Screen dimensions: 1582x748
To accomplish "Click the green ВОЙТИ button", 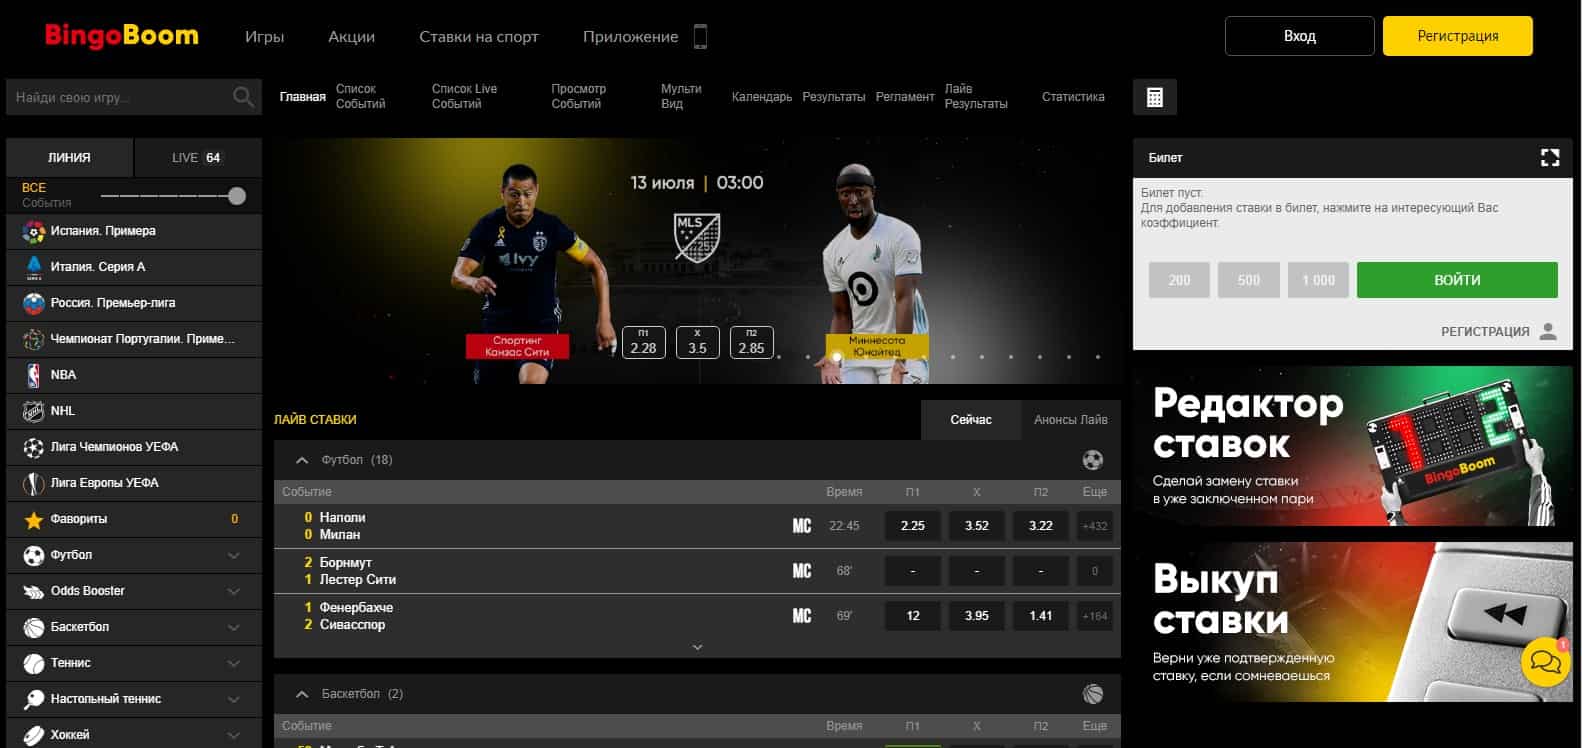I will (x=1457, y=280).
